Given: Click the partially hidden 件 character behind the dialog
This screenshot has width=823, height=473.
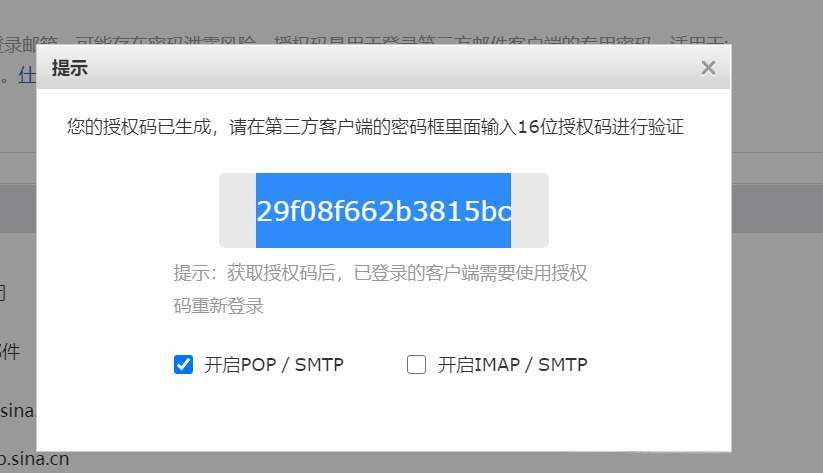Looking at the screenshot, I should point(10,351).
